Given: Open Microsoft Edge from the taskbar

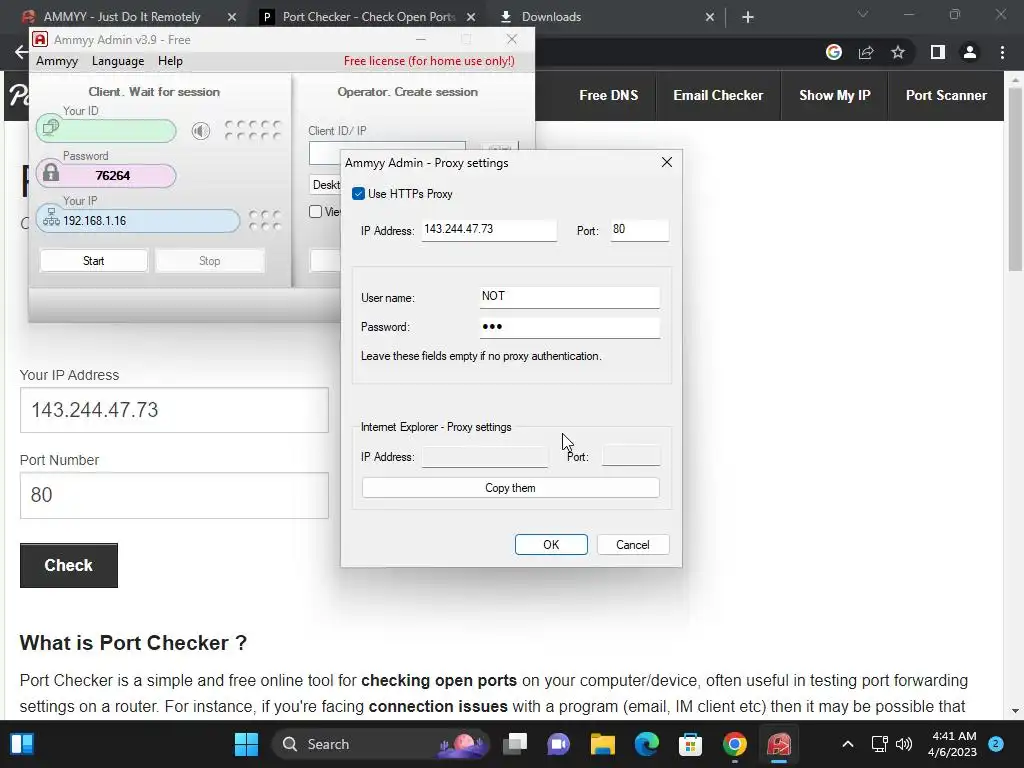Looking at the screenshot, I should [647, 744].
